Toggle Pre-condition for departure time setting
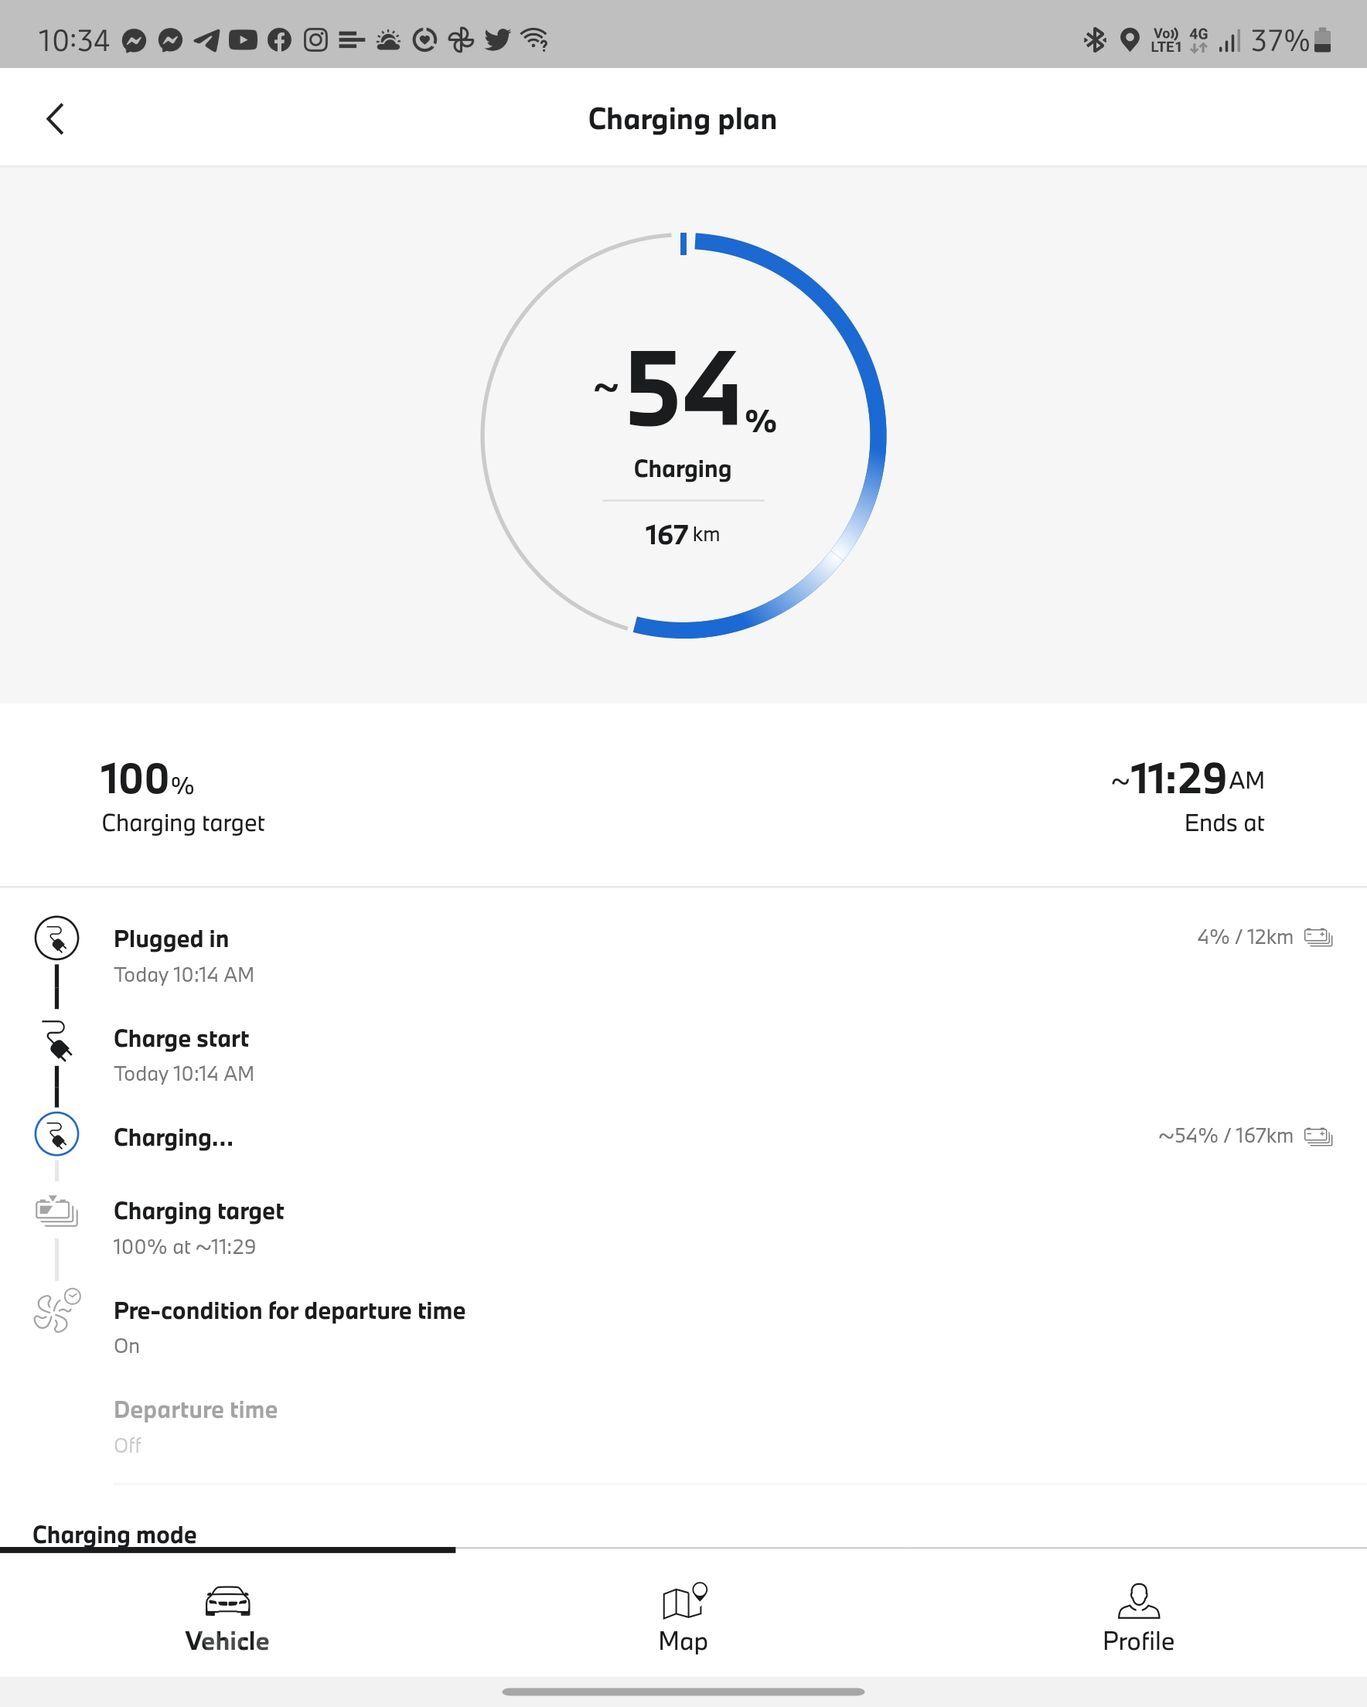The width and height of the screenshot is (1367, 1707). pos(289,1325)
